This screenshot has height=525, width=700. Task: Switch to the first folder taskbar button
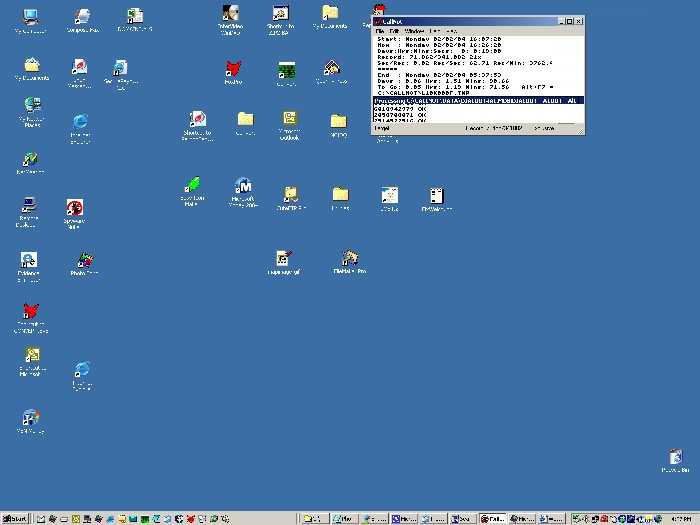[x=315, y=519]
